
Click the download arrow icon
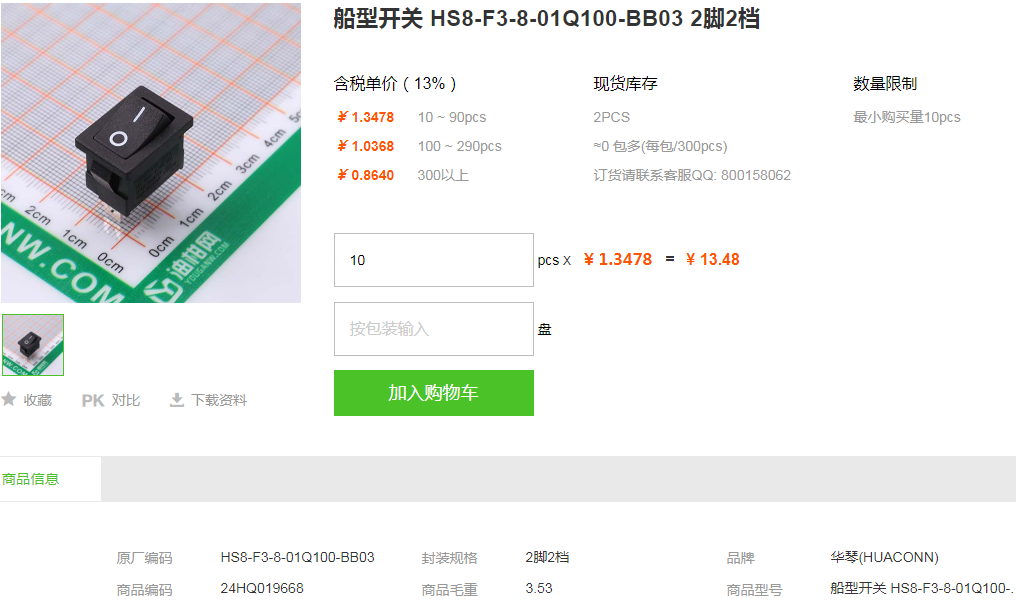177,400
